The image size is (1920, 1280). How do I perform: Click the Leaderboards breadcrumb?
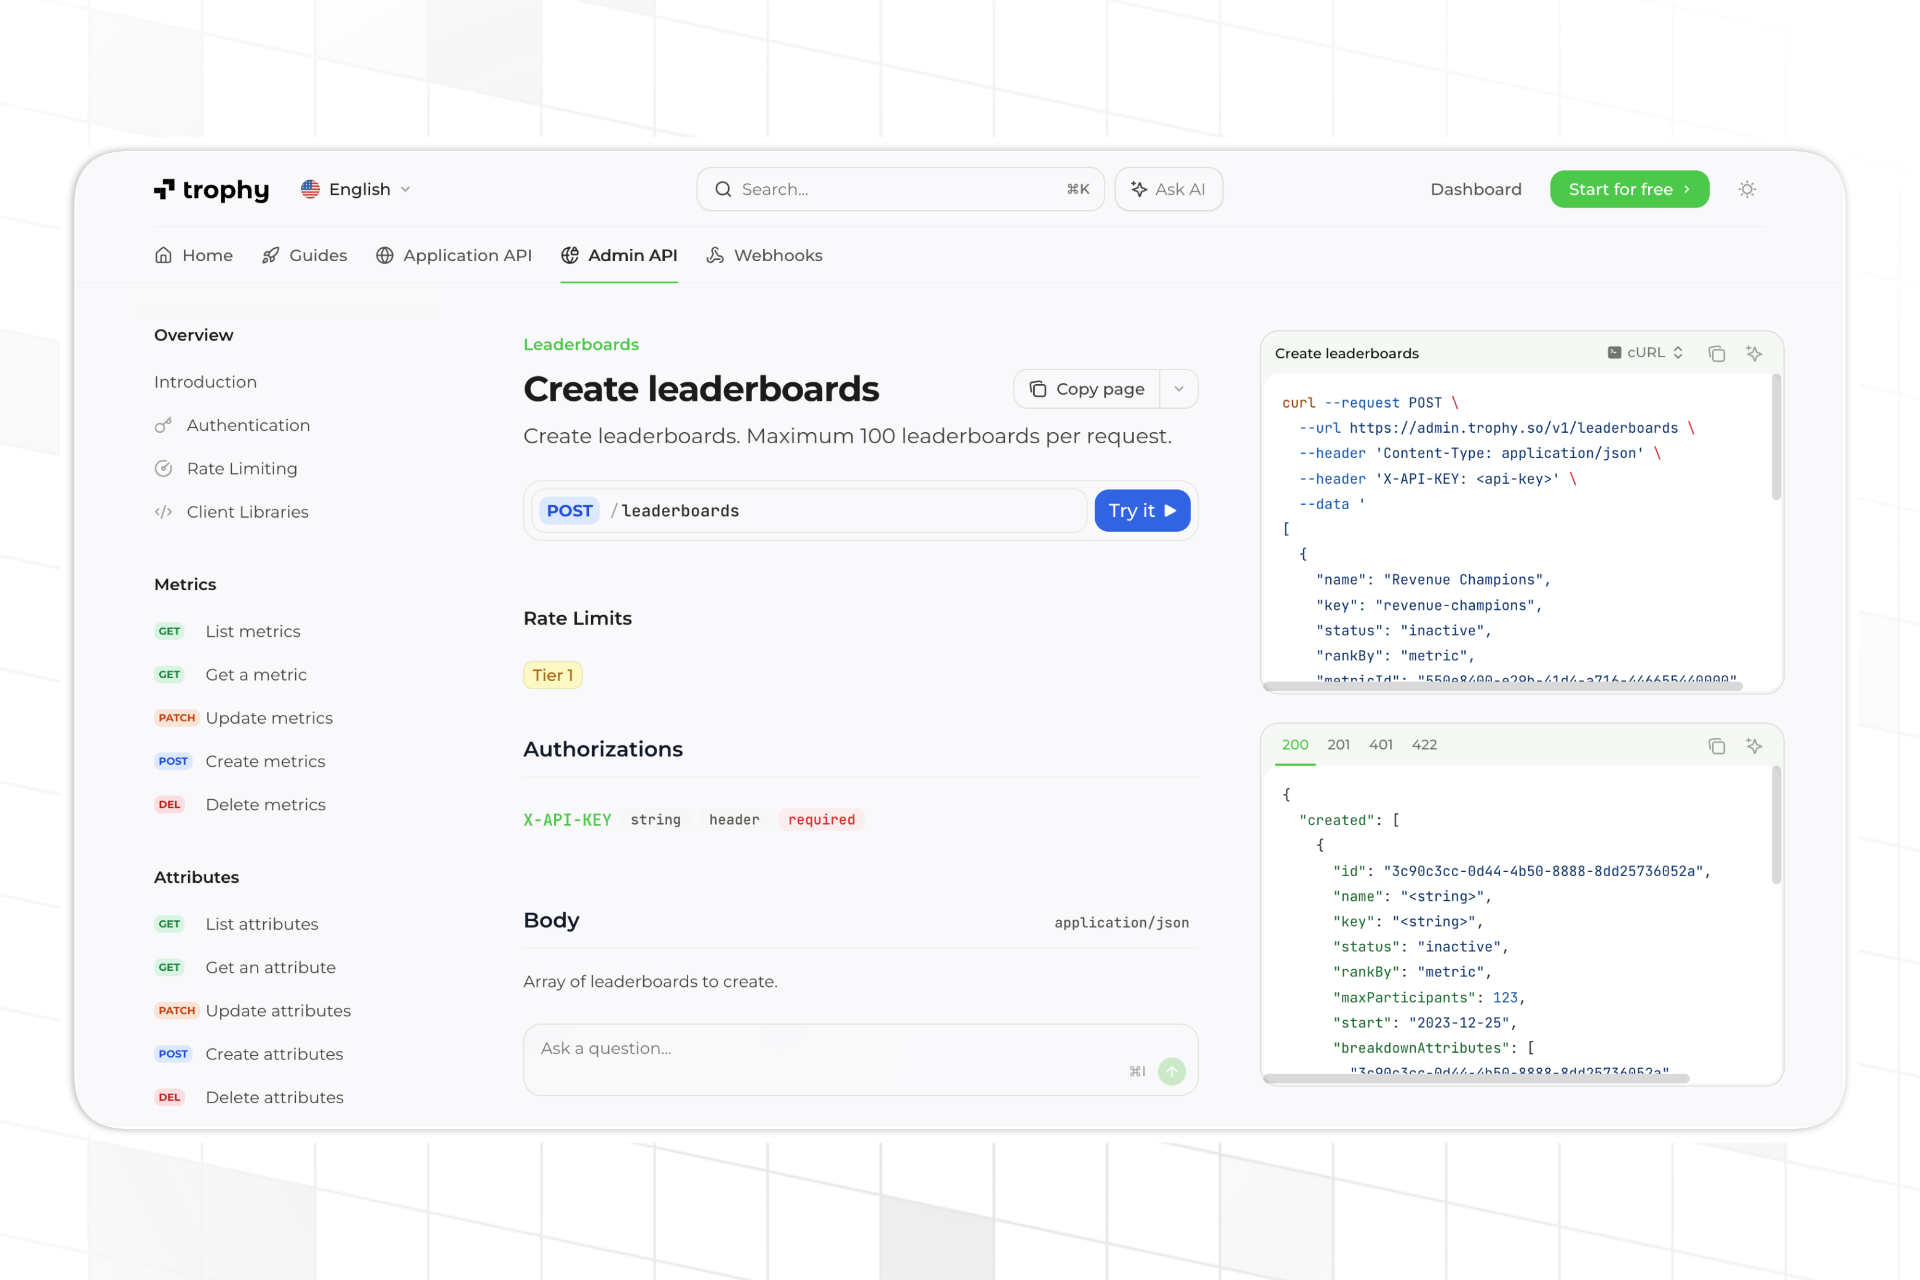581,344
